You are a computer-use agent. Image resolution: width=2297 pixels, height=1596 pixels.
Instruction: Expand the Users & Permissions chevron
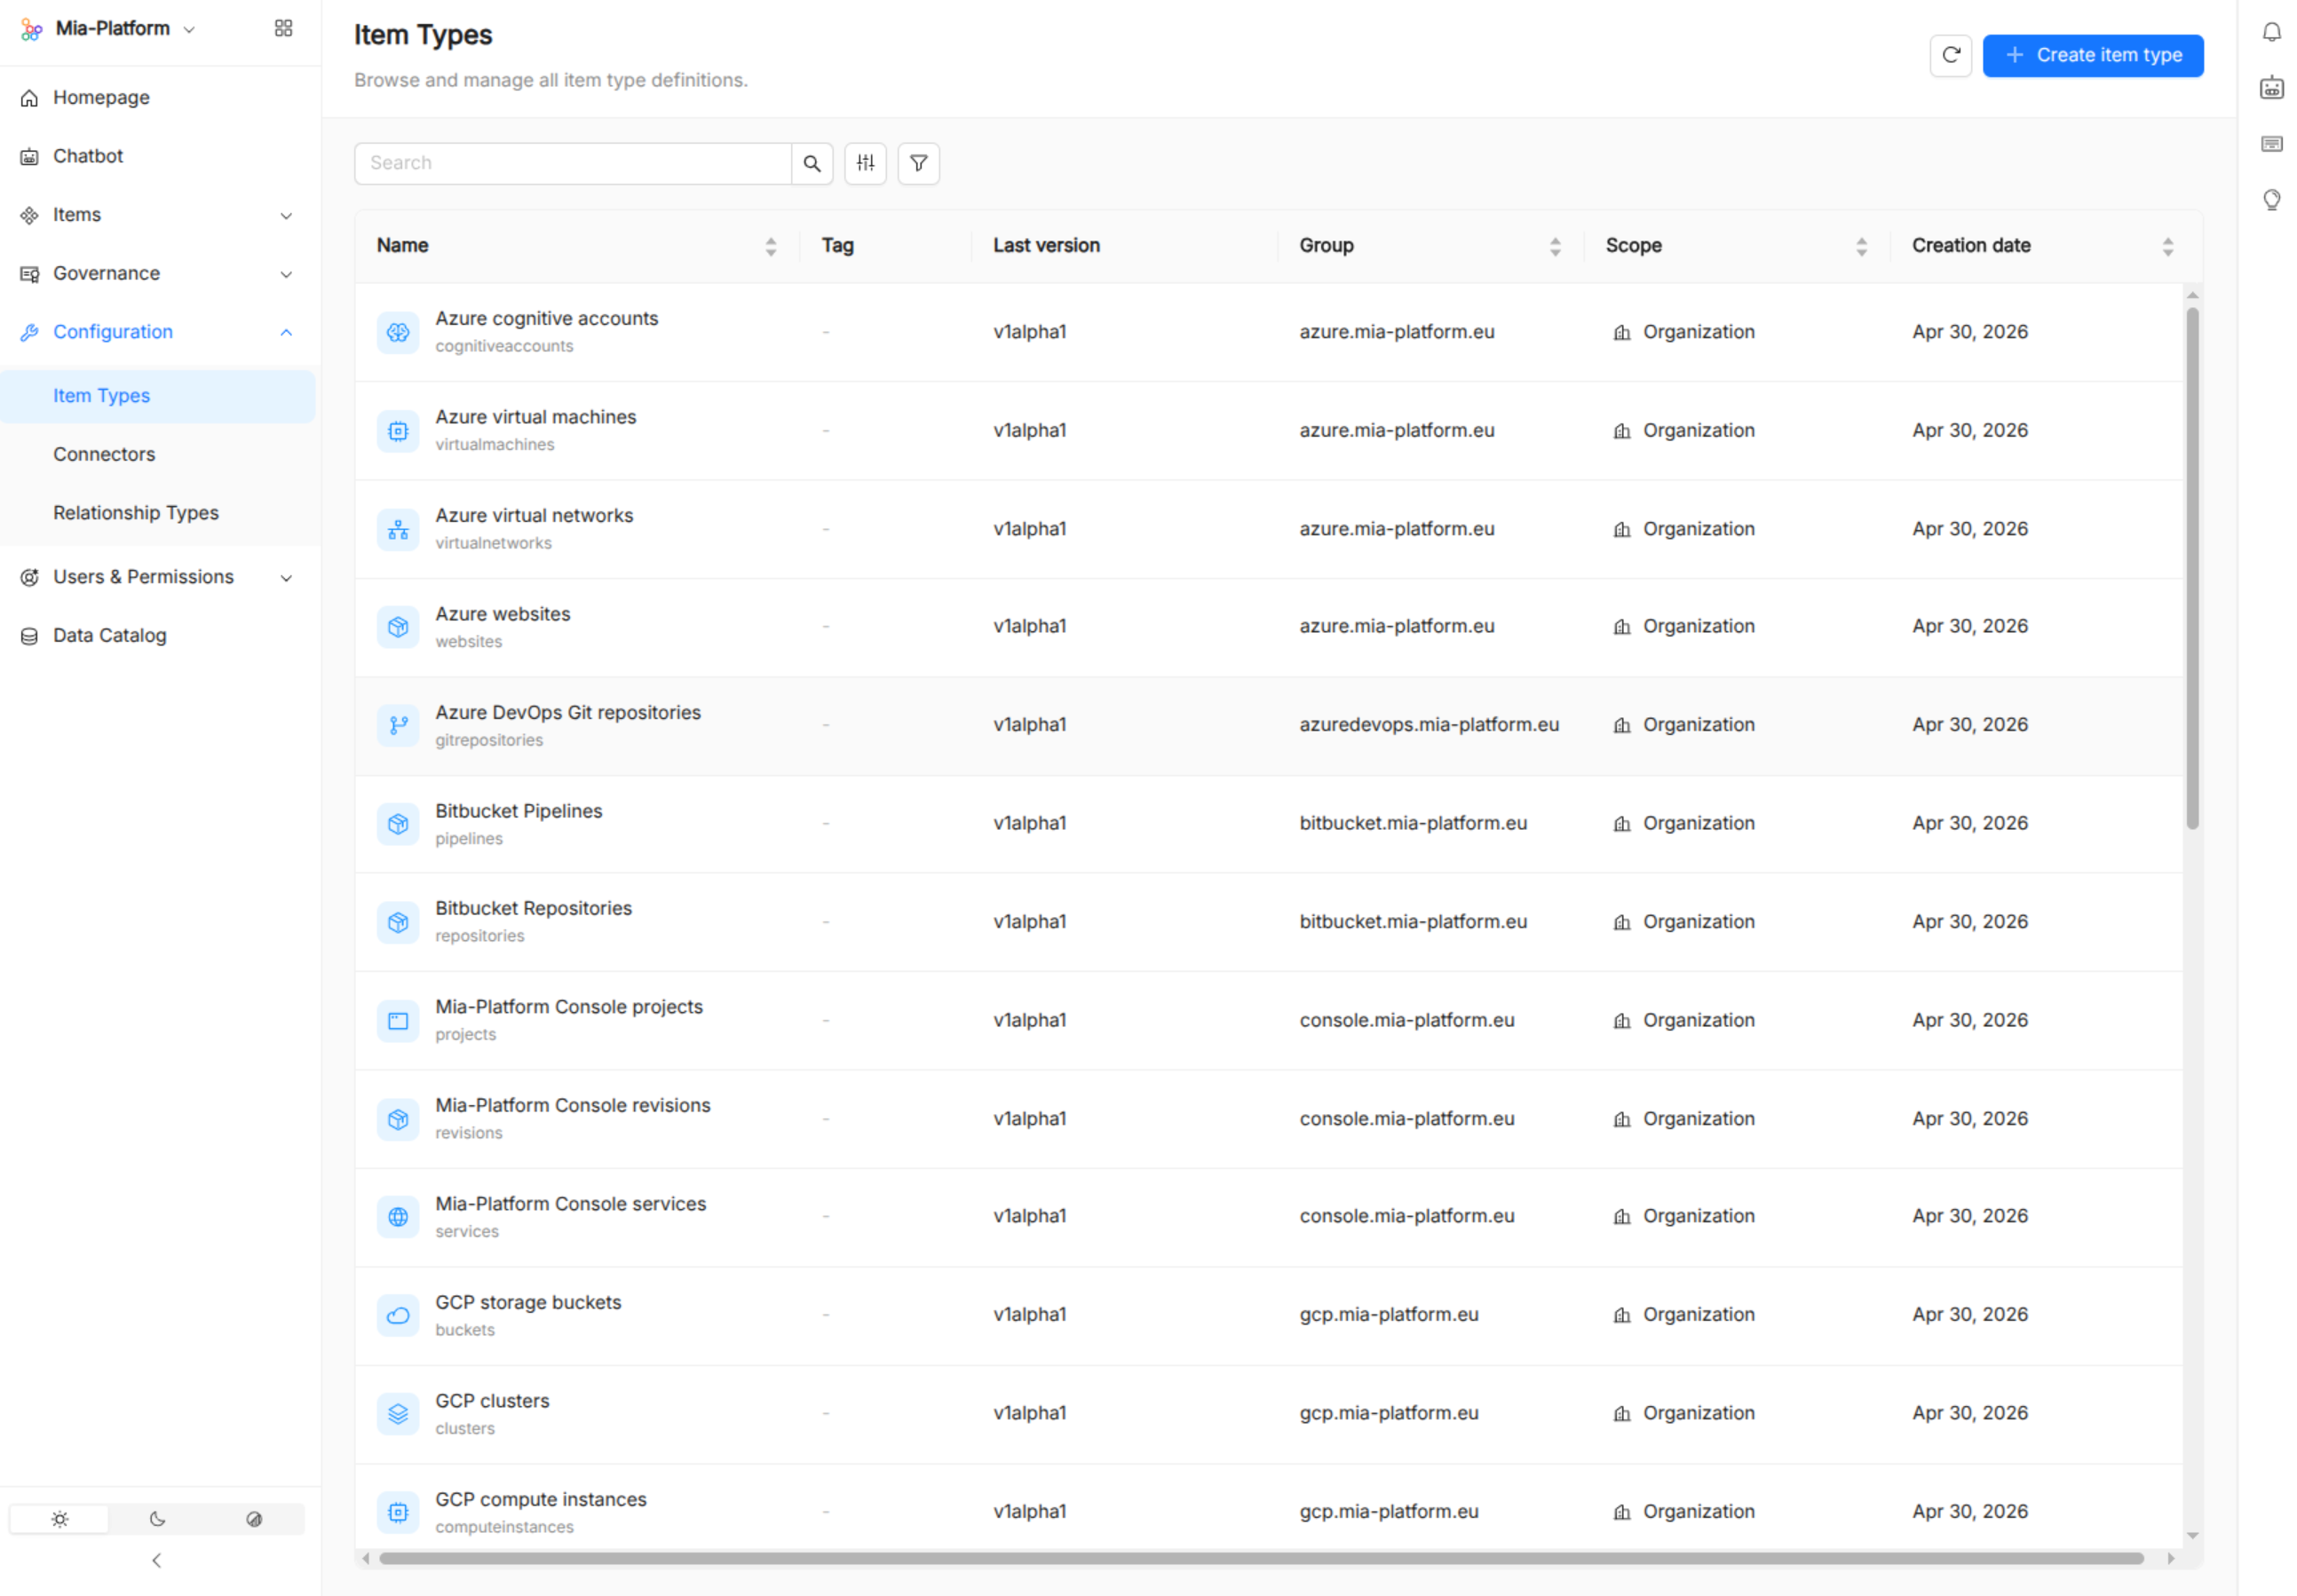click(x=286, y=578)
